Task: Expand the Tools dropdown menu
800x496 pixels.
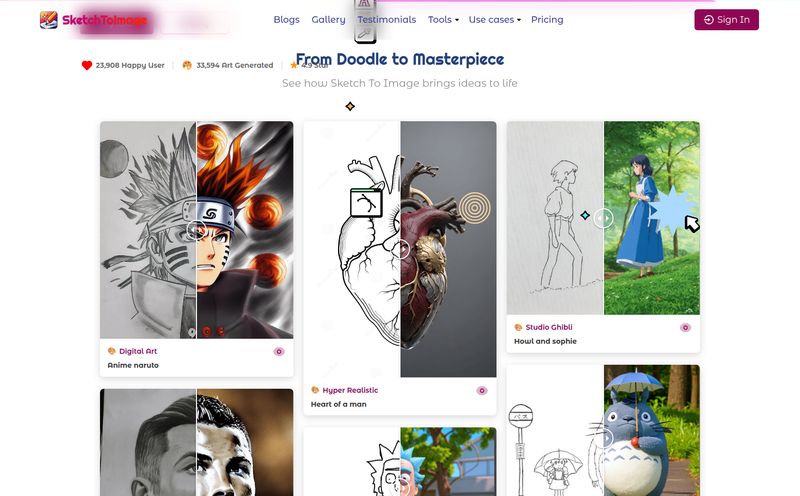Action: (443, 19)
